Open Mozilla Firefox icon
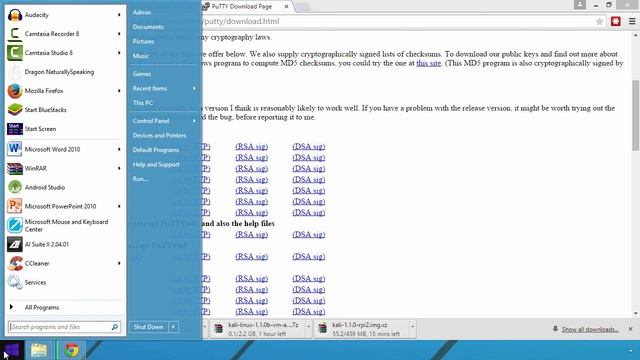The height and width of the screenshot is (360, 640). coord(15,91)
